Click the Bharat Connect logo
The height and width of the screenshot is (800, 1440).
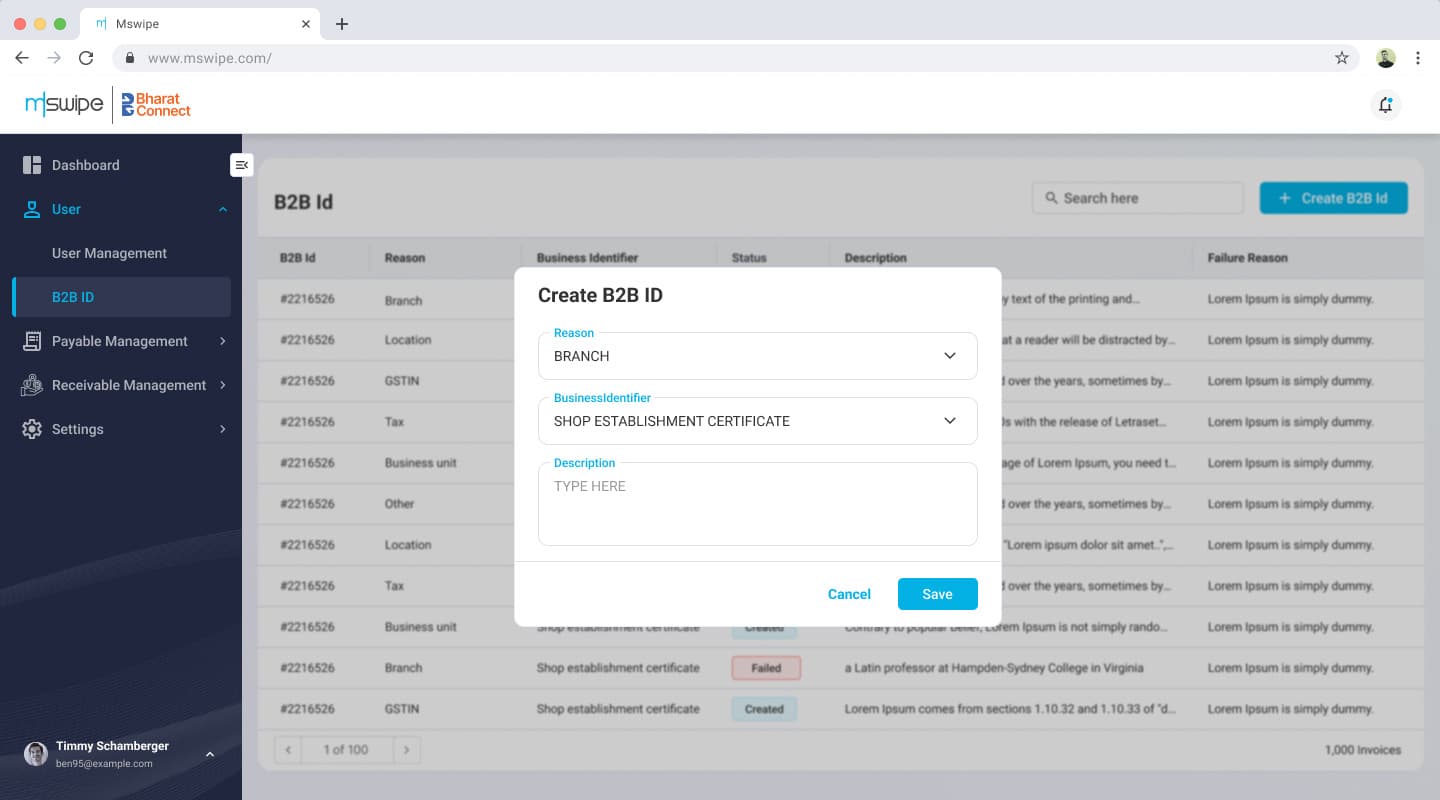pos(156,105)
